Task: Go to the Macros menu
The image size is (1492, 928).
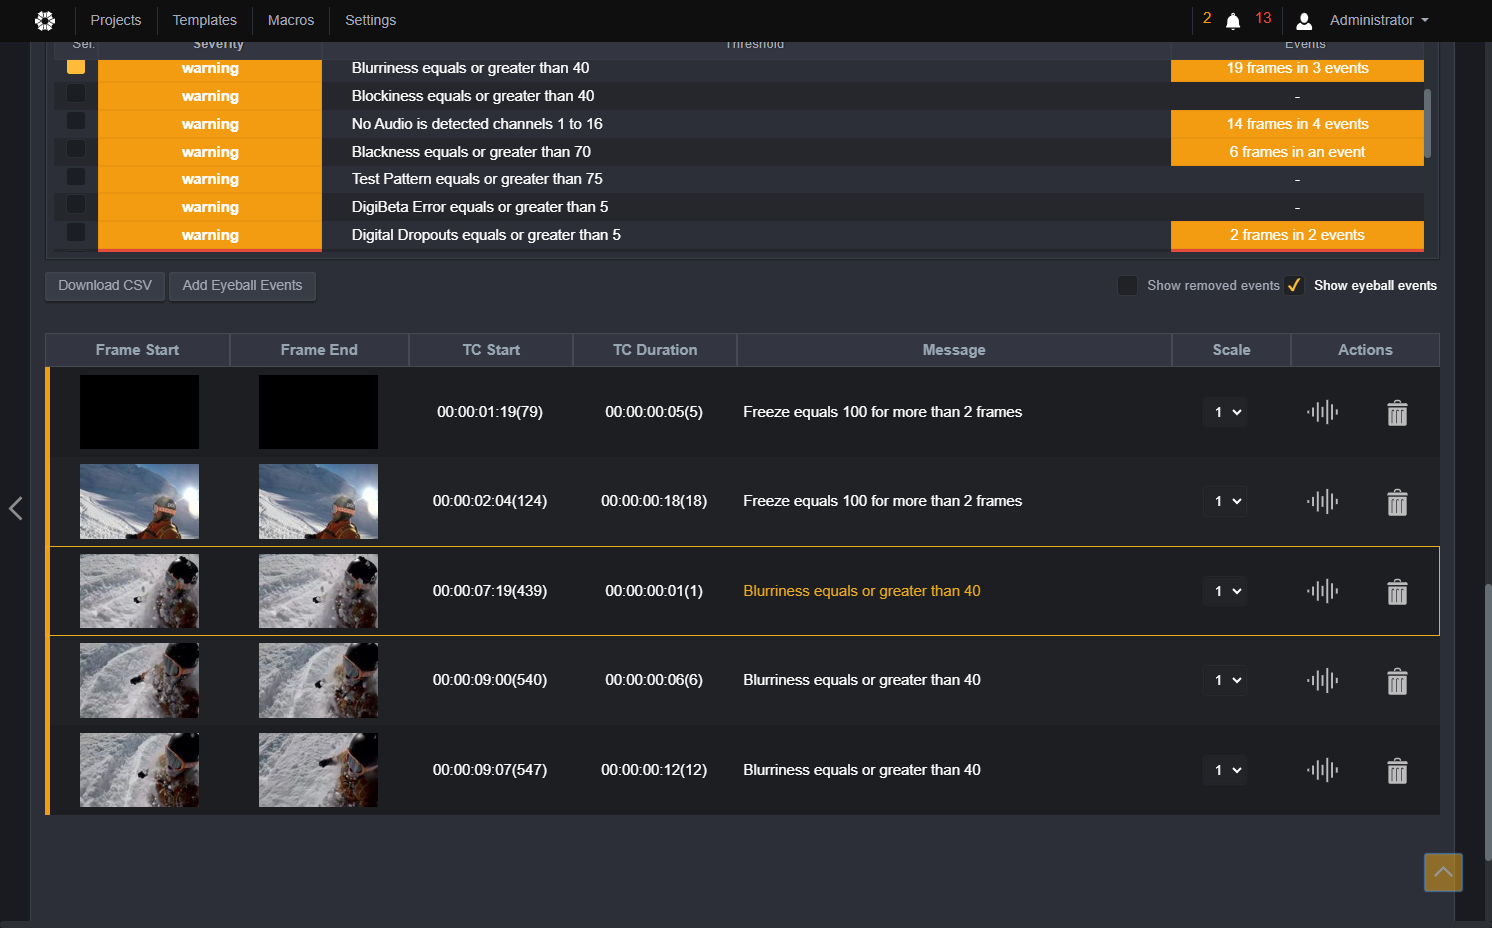Action: 291,20
